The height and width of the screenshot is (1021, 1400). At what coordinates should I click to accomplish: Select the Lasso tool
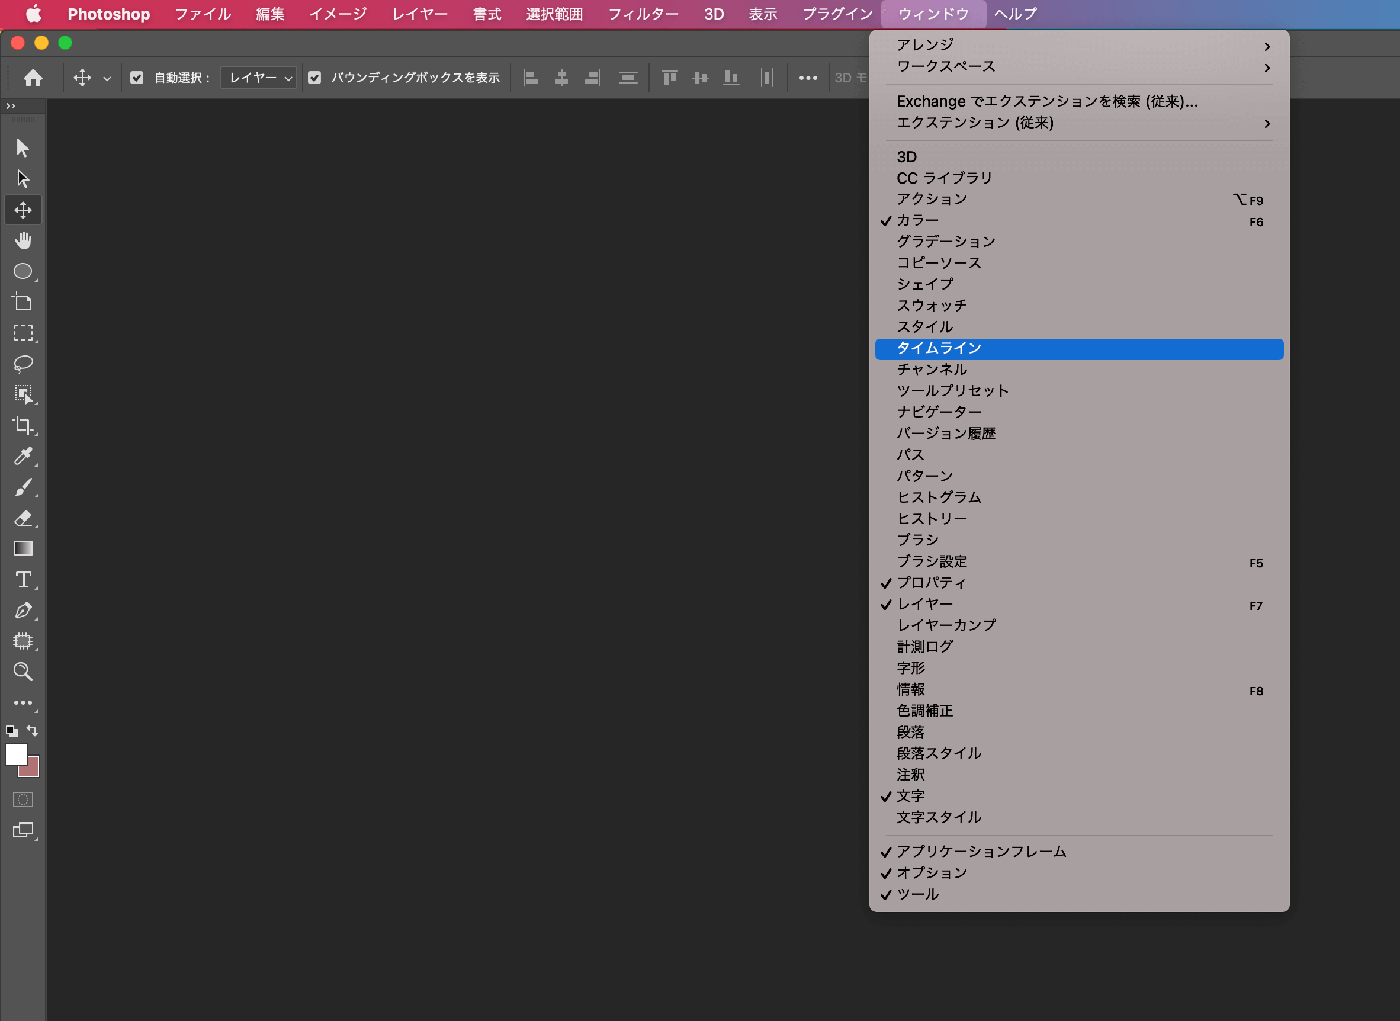(x=23, y=364)
